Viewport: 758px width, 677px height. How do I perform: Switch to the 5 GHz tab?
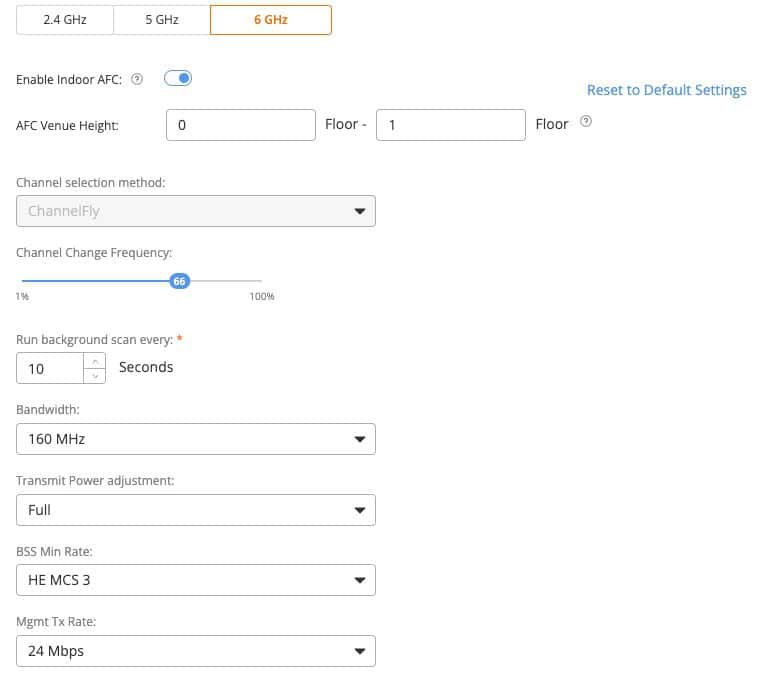162,20
